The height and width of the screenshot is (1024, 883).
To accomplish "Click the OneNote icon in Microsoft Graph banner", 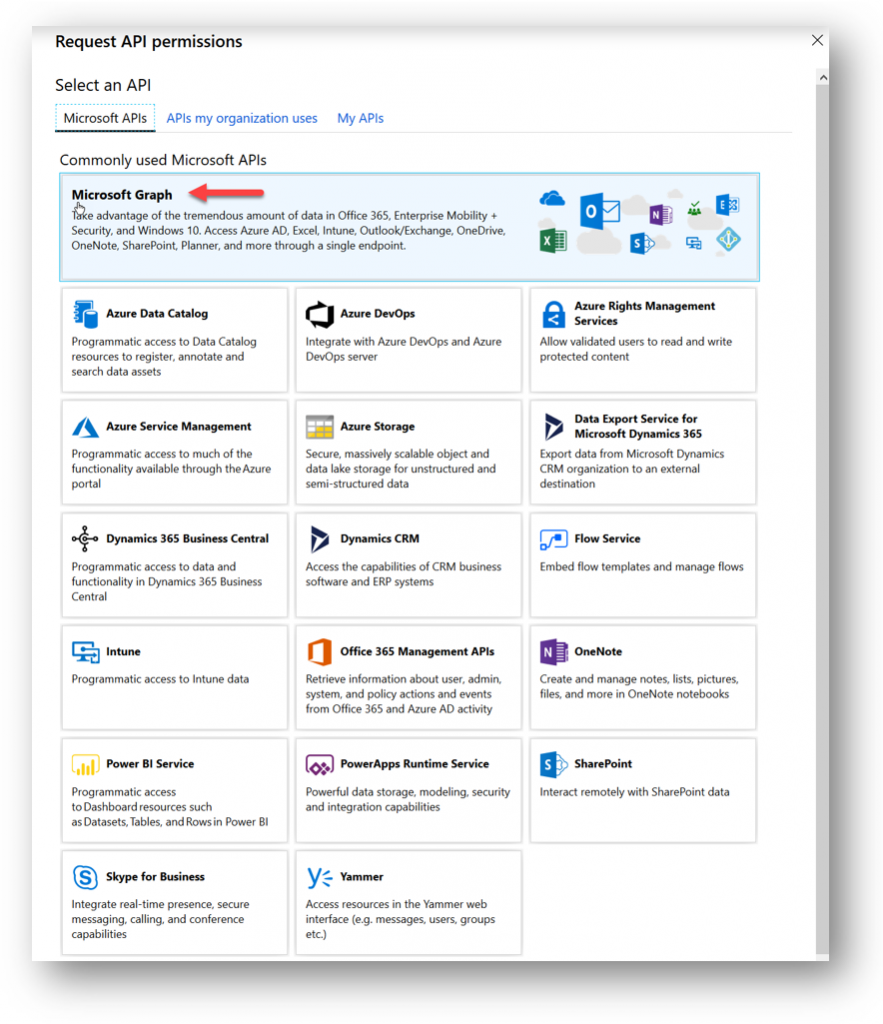I will click(x=660, y=214).
